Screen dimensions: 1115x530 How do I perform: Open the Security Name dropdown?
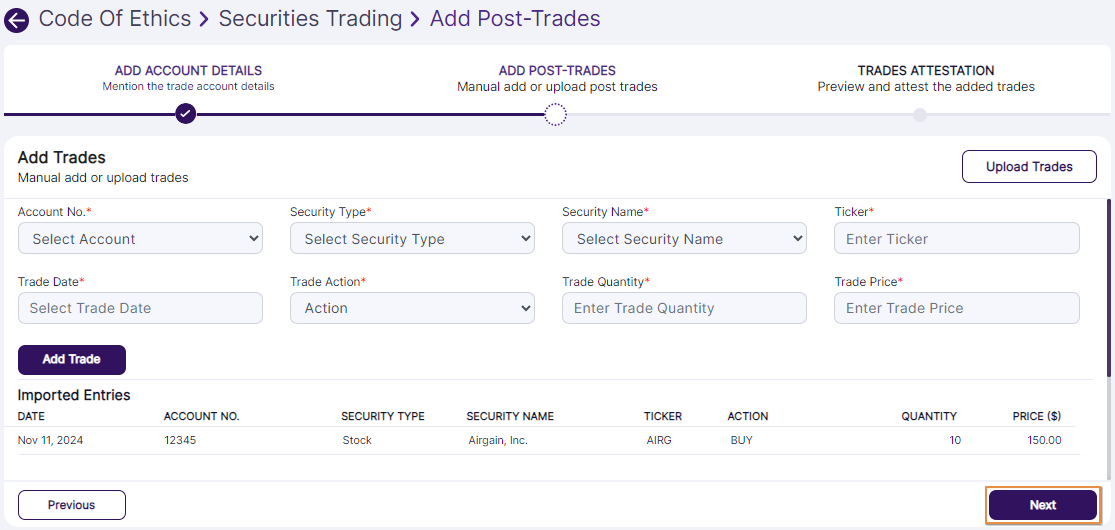[684, 239]
